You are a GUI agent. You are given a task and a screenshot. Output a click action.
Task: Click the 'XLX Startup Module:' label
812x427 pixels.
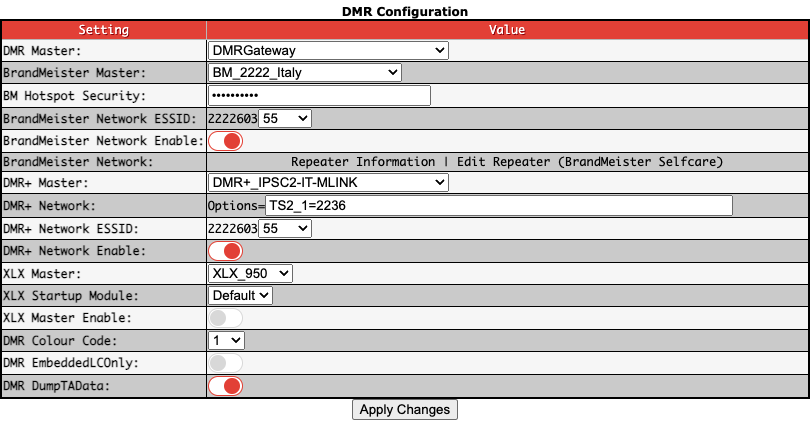click(x=71, y=296)
